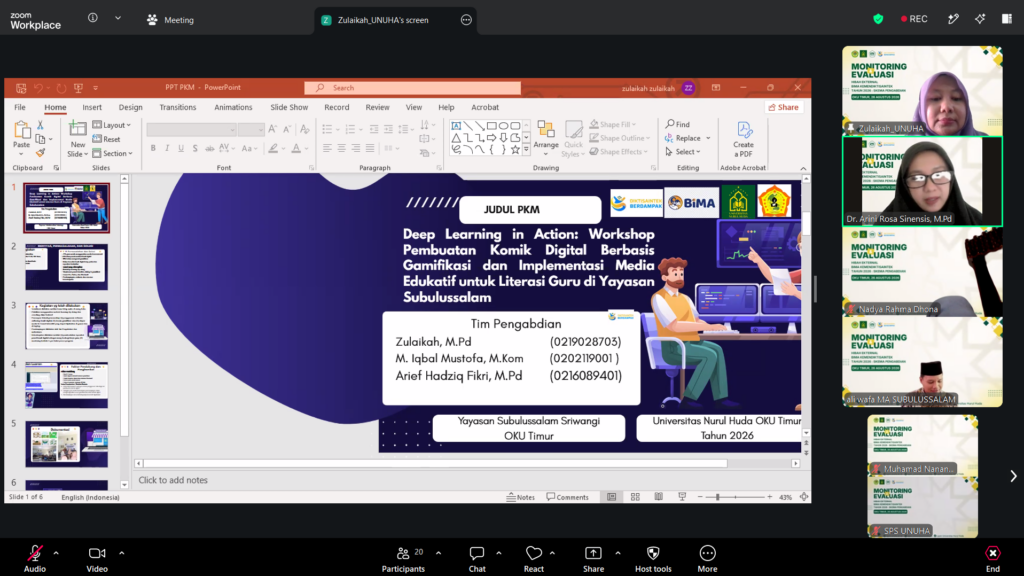1024x576 pixels.
Task: Click the Share screen icon in Zoom
Action: point(593,553)
